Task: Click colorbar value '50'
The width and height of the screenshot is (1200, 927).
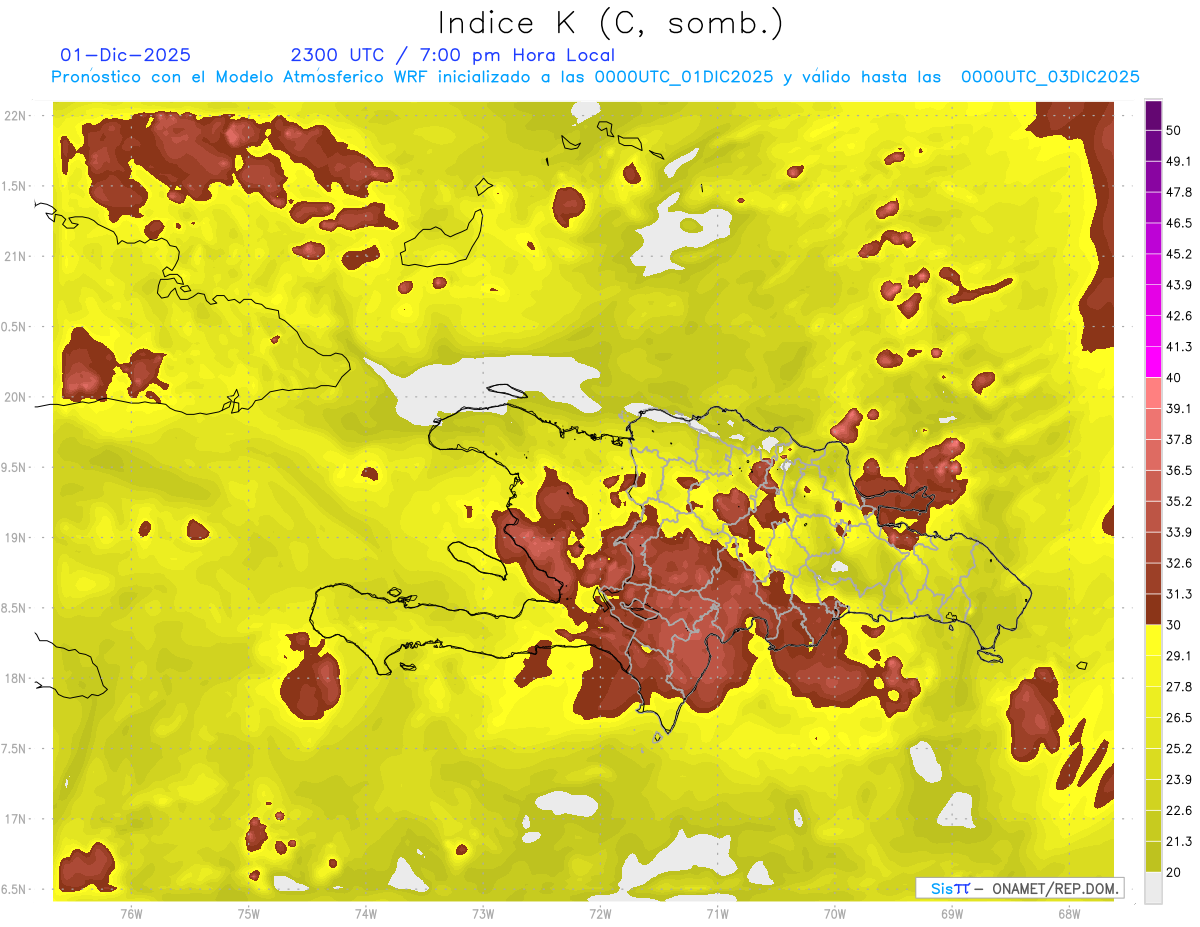Action: point(1174,131)
